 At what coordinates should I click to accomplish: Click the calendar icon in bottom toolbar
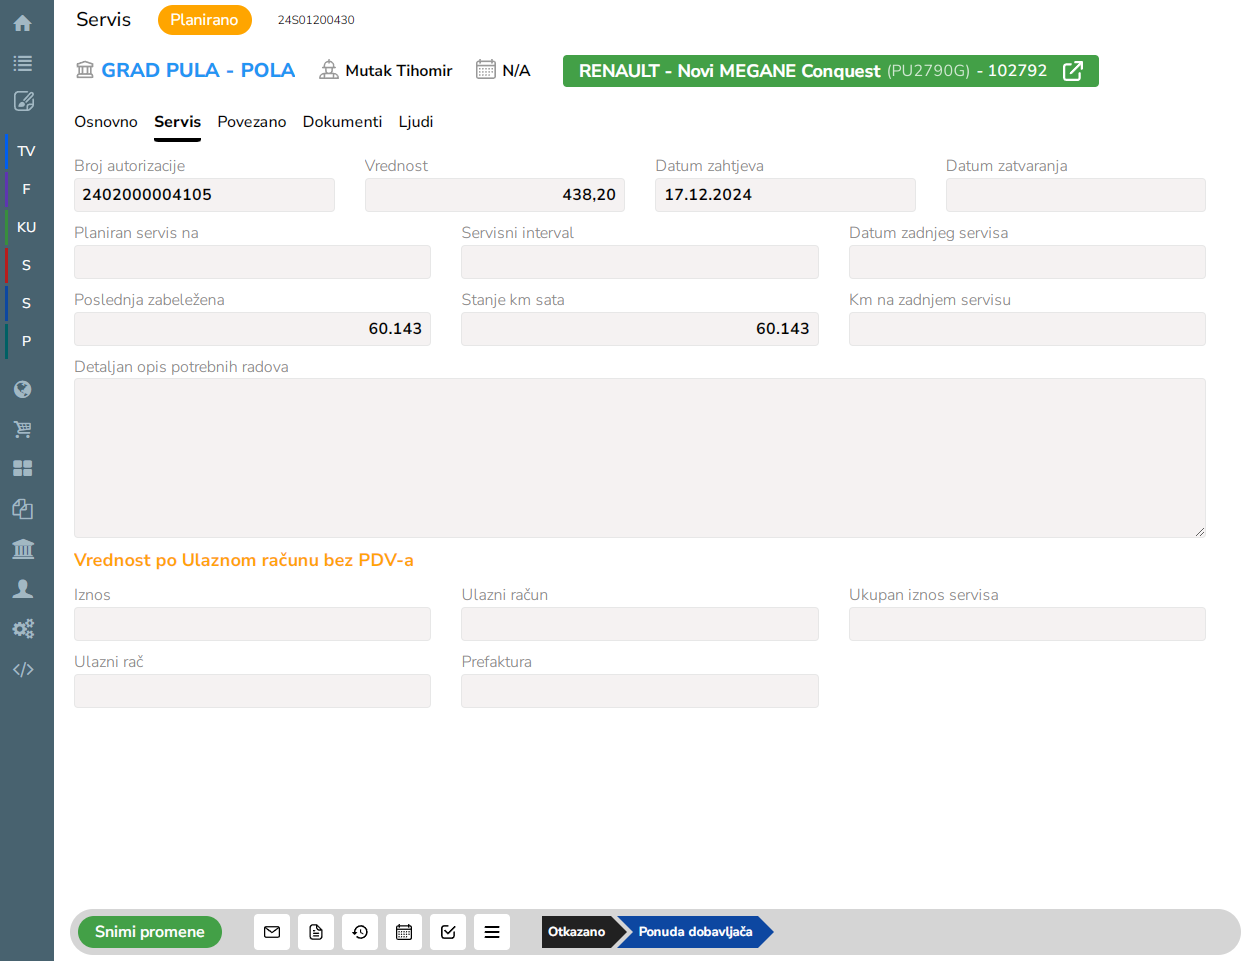404,932
